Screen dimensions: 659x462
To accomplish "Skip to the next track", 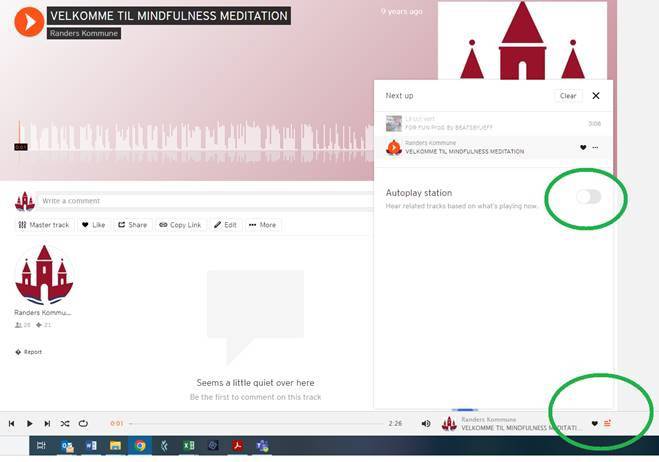I will [x=47, y=424].
